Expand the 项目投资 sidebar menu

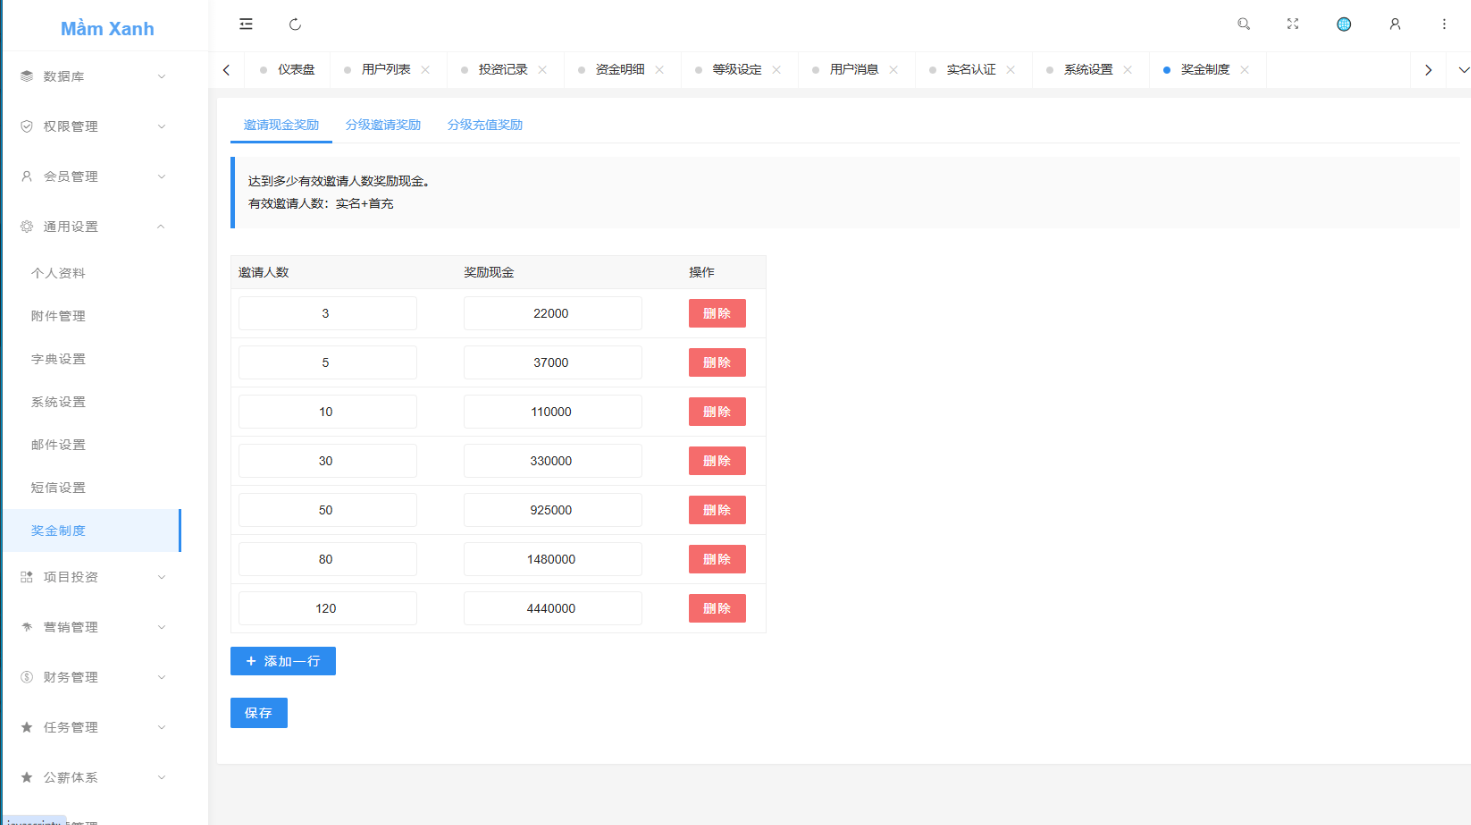tap(92, 577)
